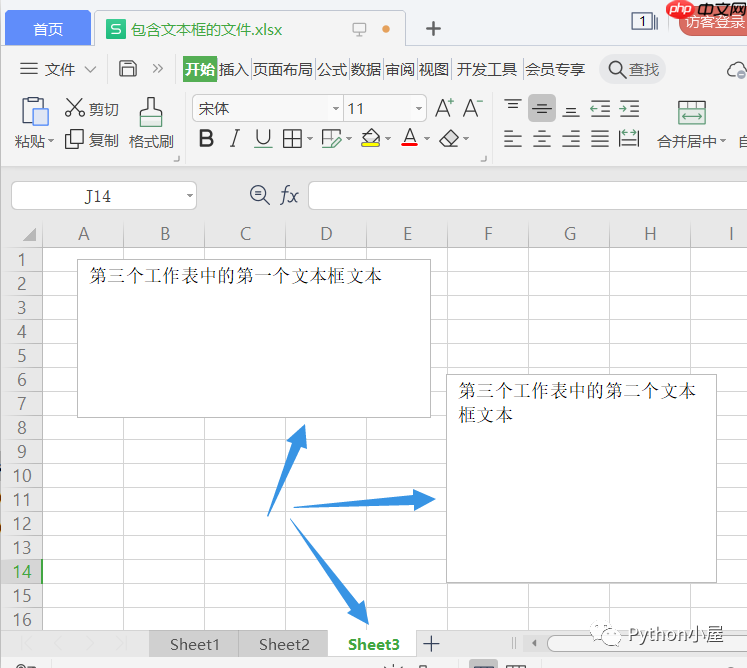Switch to 数据 ribbon tab

pyautogui.click(x=366, y=69)
